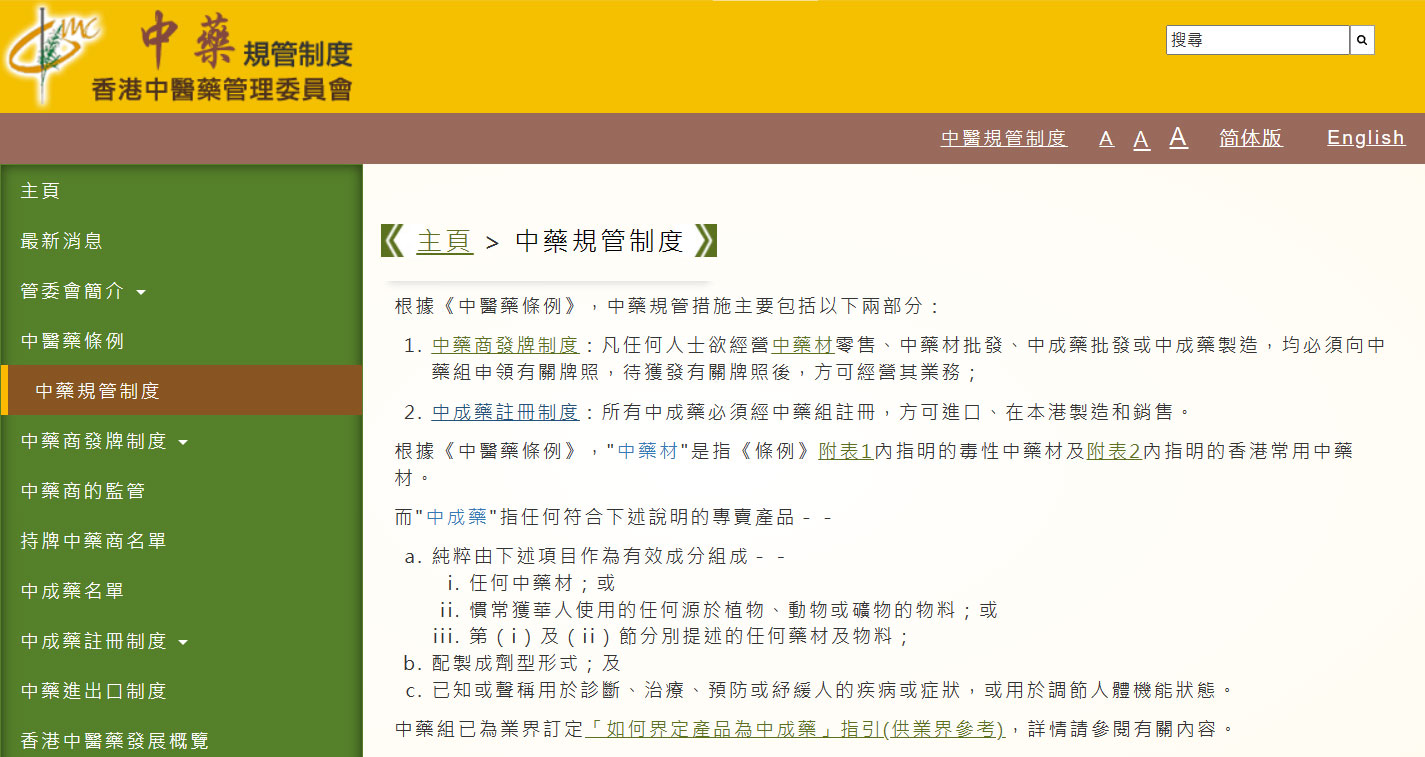Open the 附表1 link

[x=846, y=451]
